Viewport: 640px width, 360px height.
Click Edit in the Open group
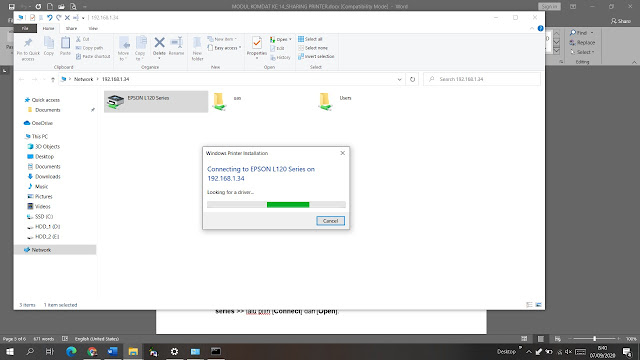277,48
